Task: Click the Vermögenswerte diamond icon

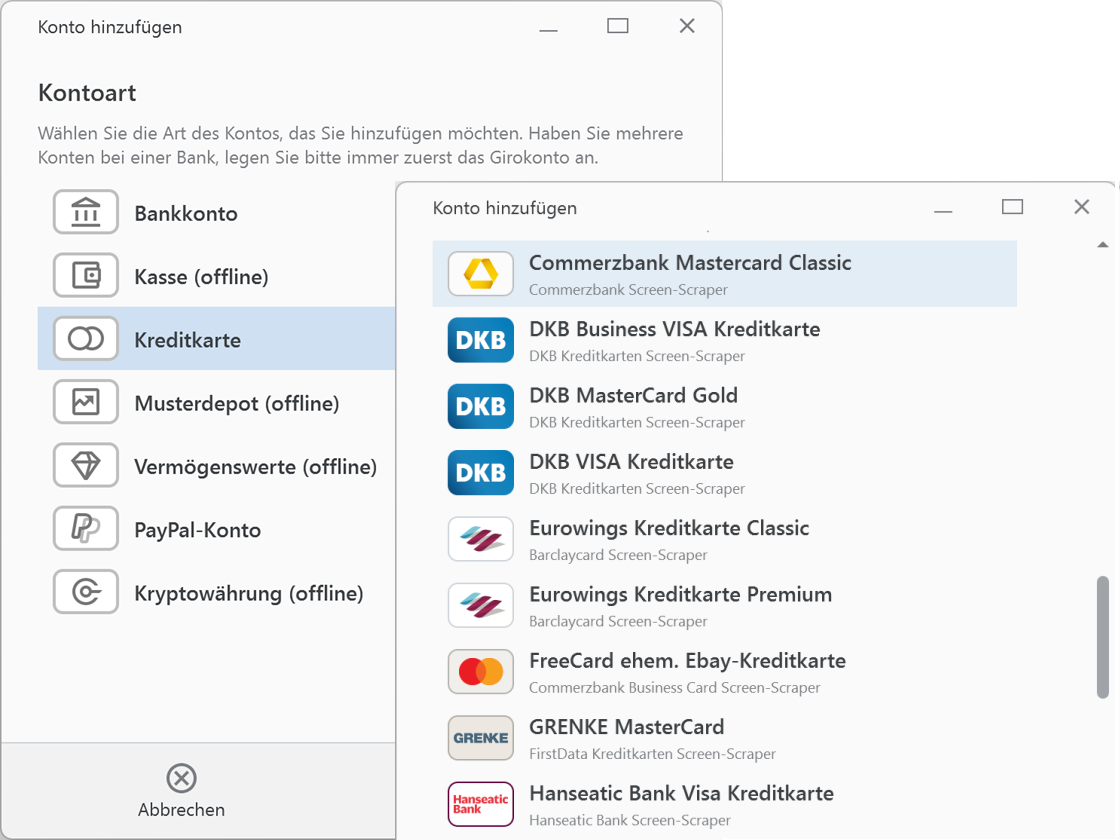Action: coord(86,466)
